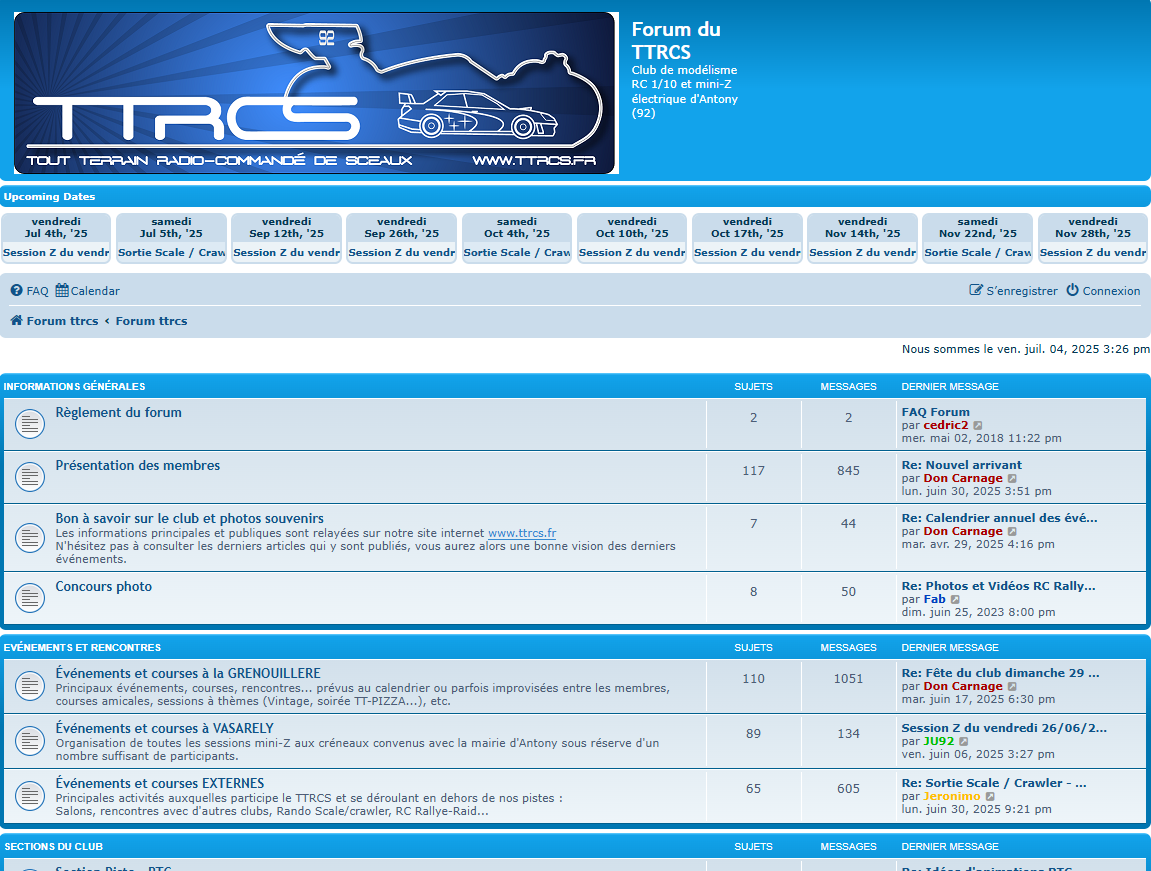The height and width of the screenshot is (871, 1151).
Task: Follow the www.ttrcs.fr link in description
Action: tap(522, 533)
